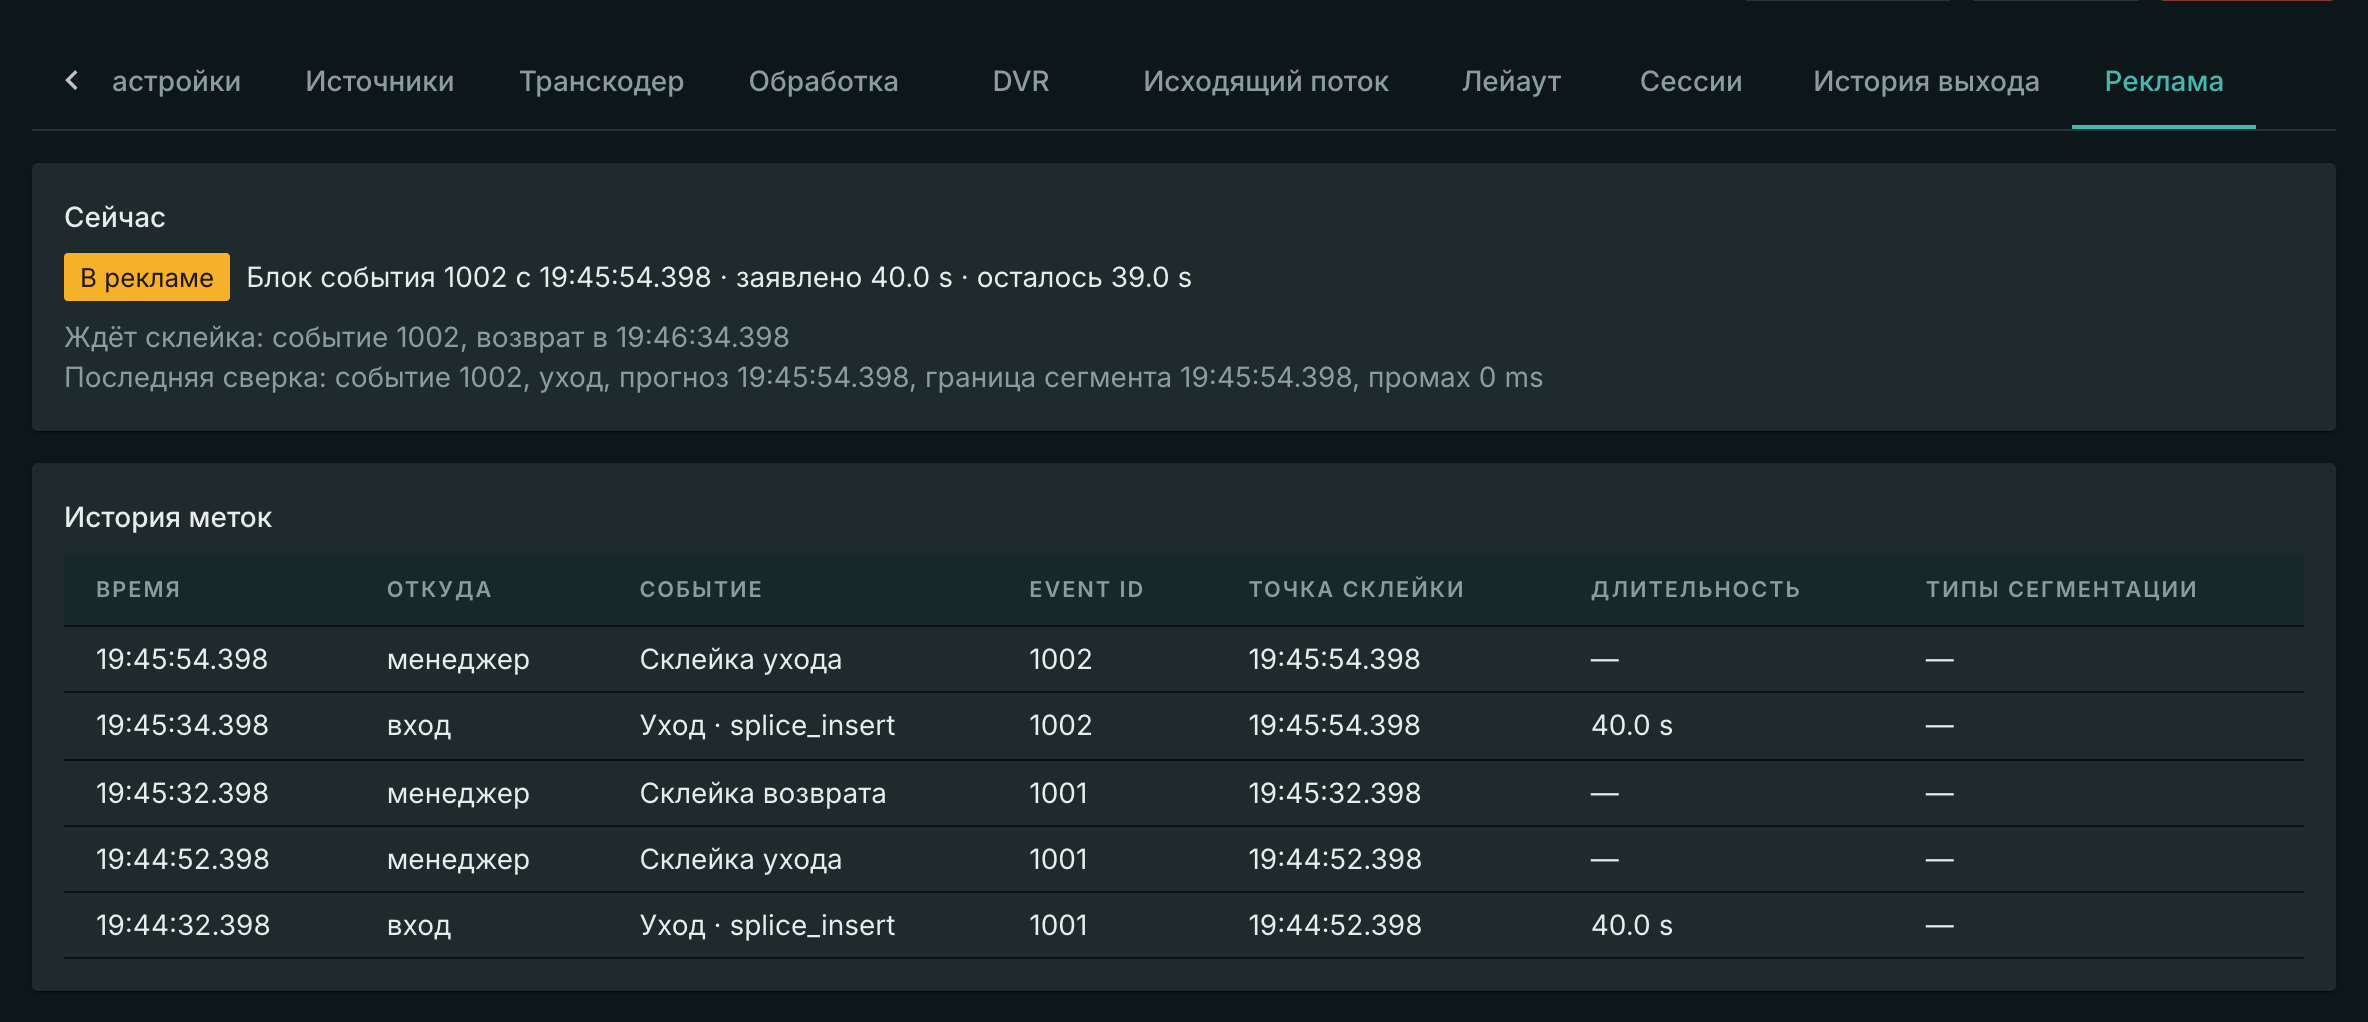The height and width of the screenshot is (1022, 2368).
Task: Go to the Обработка tab
Action: point(823,81)
